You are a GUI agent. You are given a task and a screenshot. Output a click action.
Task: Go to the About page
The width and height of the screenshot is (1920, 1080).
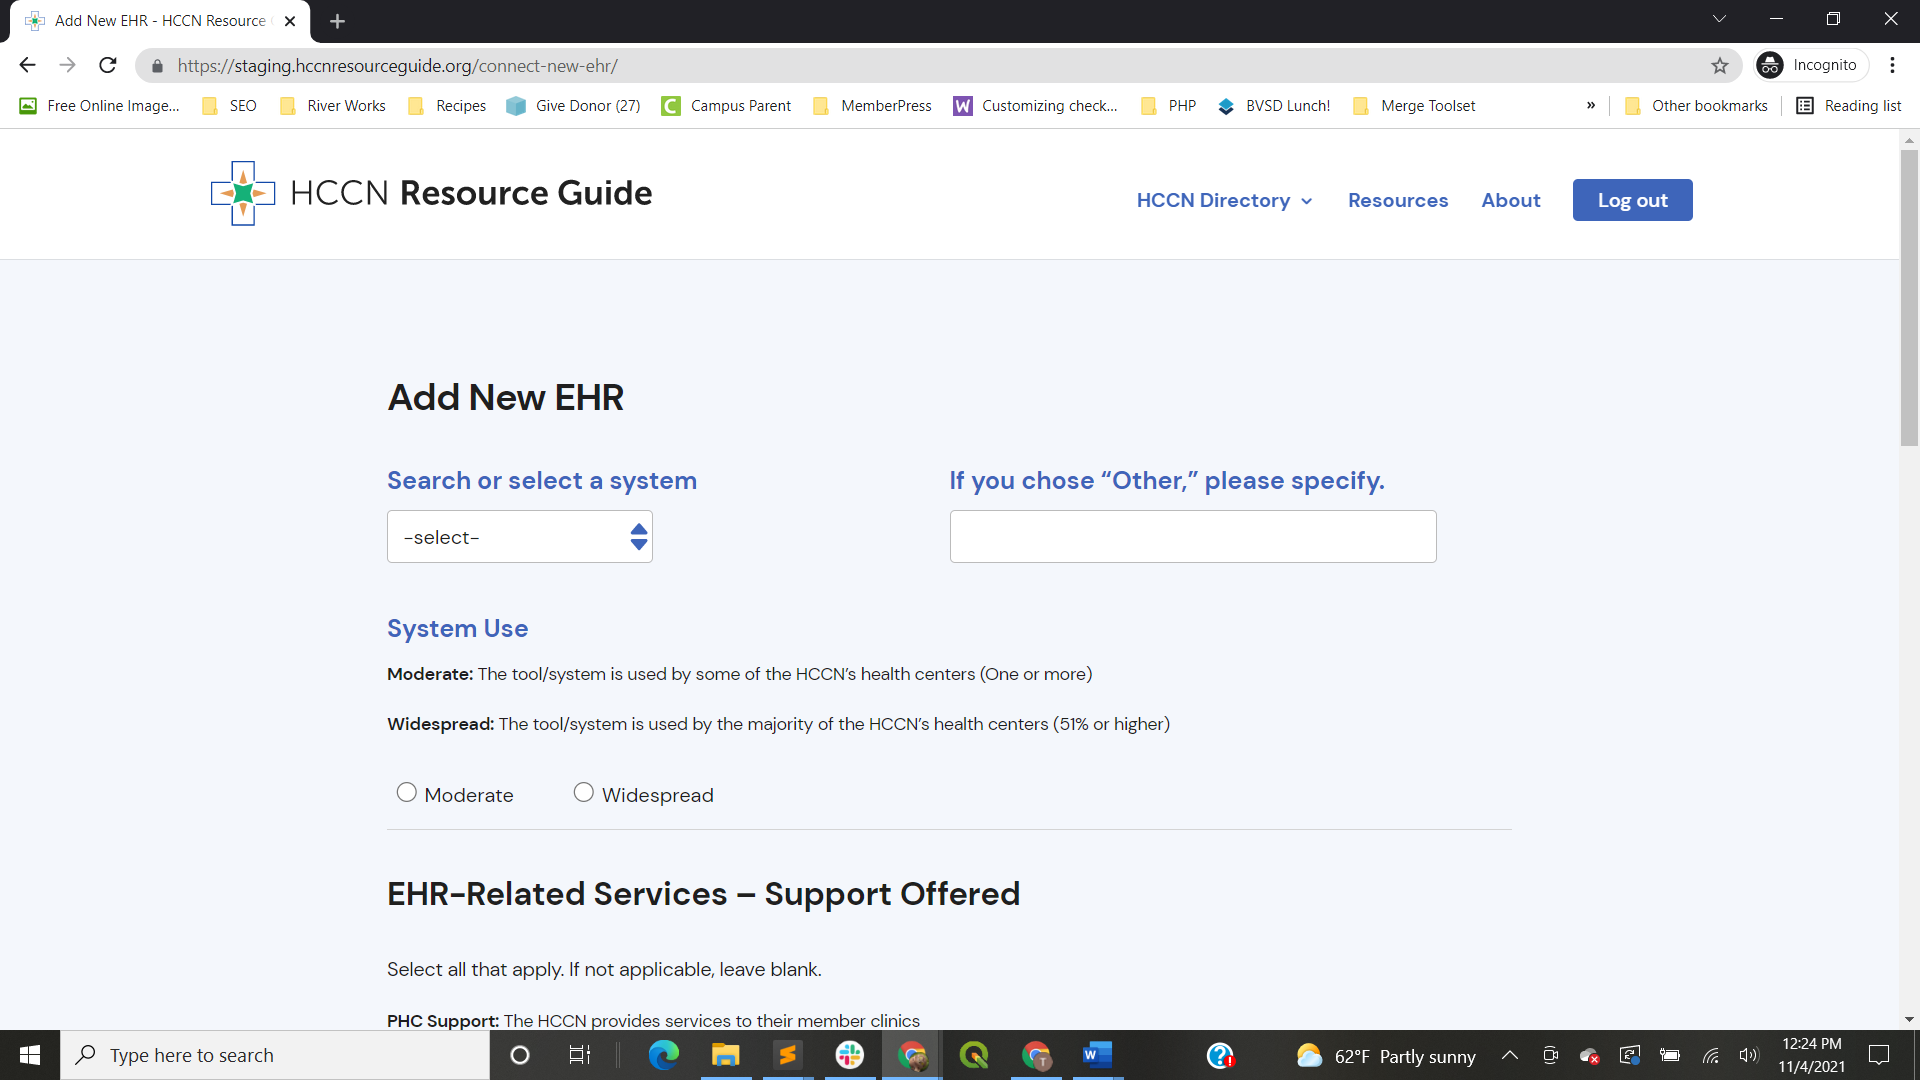[1510, 200]
